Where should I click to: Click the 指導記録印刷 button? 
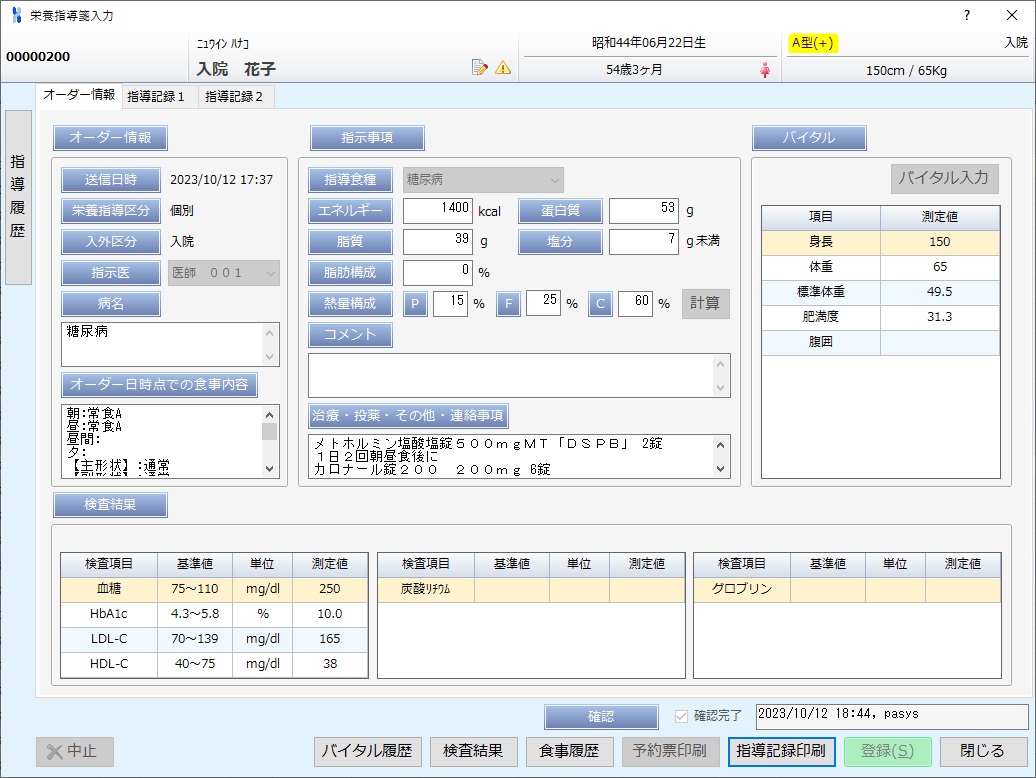pos(781,751)
